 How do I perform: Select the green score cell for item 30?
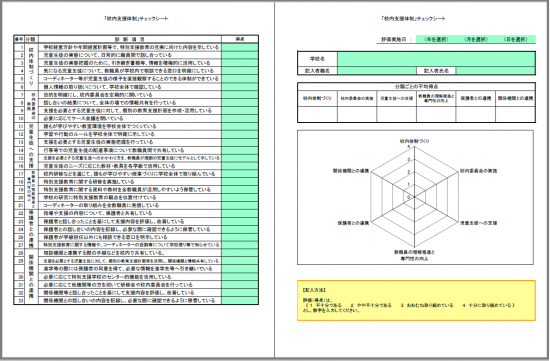pyautogui.click(x=240, y=277)
